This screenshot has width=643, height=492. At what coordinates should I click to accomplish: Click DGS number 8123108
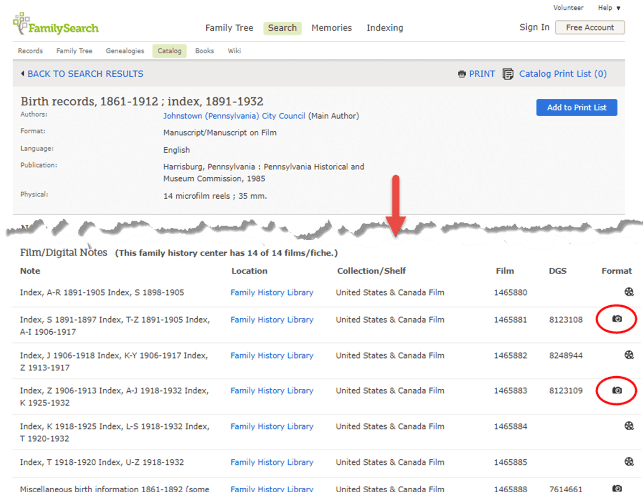tap(565, 320)
